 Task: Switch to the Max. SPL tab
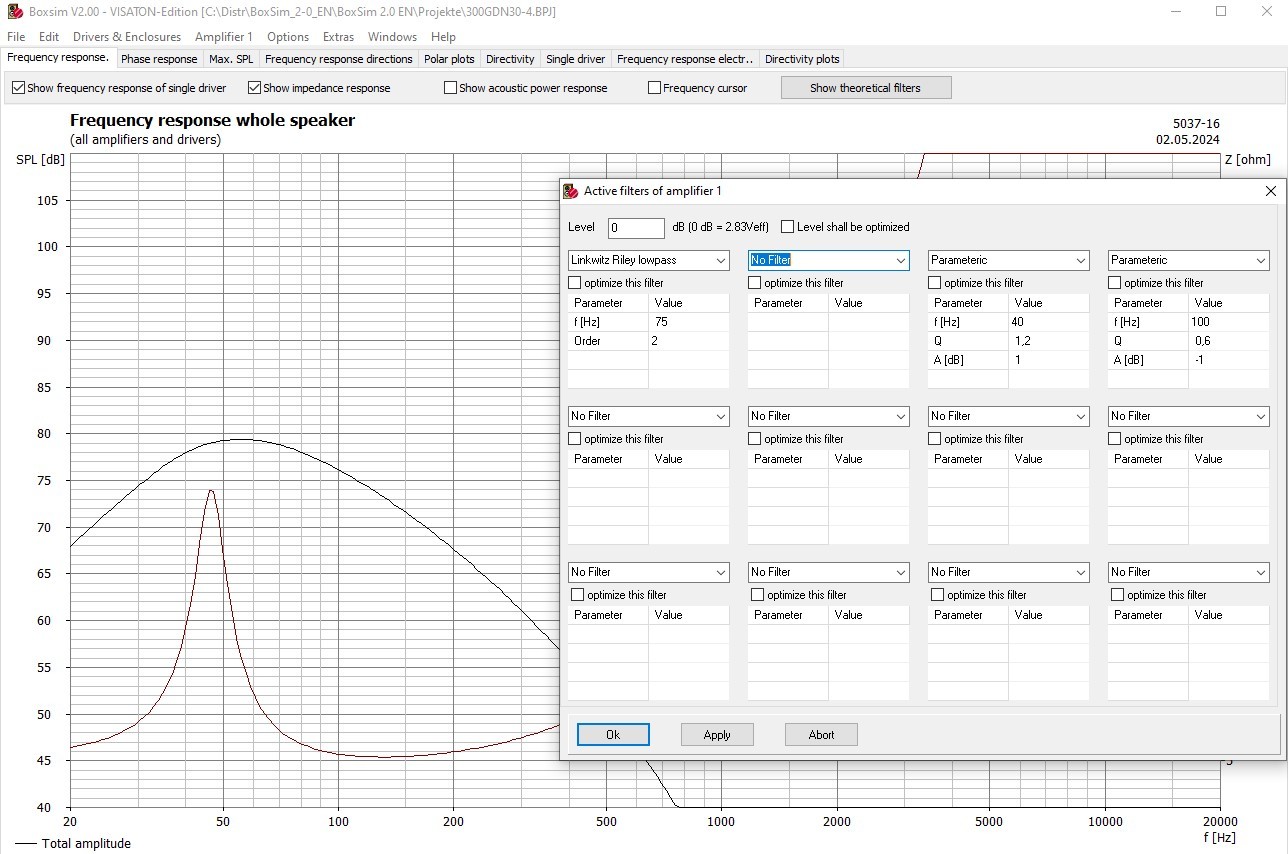click(x=231, y=59)
